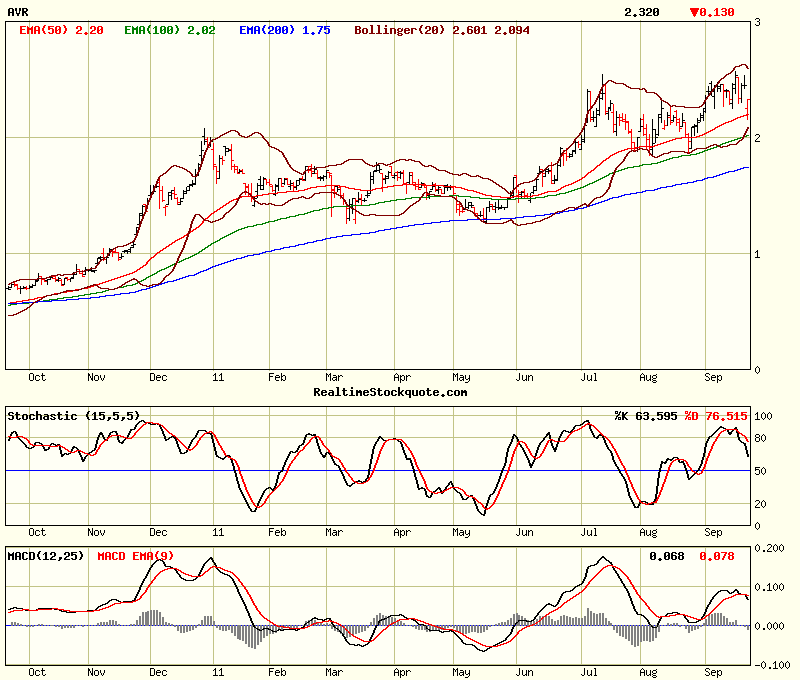Click the May label on the Stochastic axis
The height and width of the screenshot is (680, 800).
click(461, 533)
